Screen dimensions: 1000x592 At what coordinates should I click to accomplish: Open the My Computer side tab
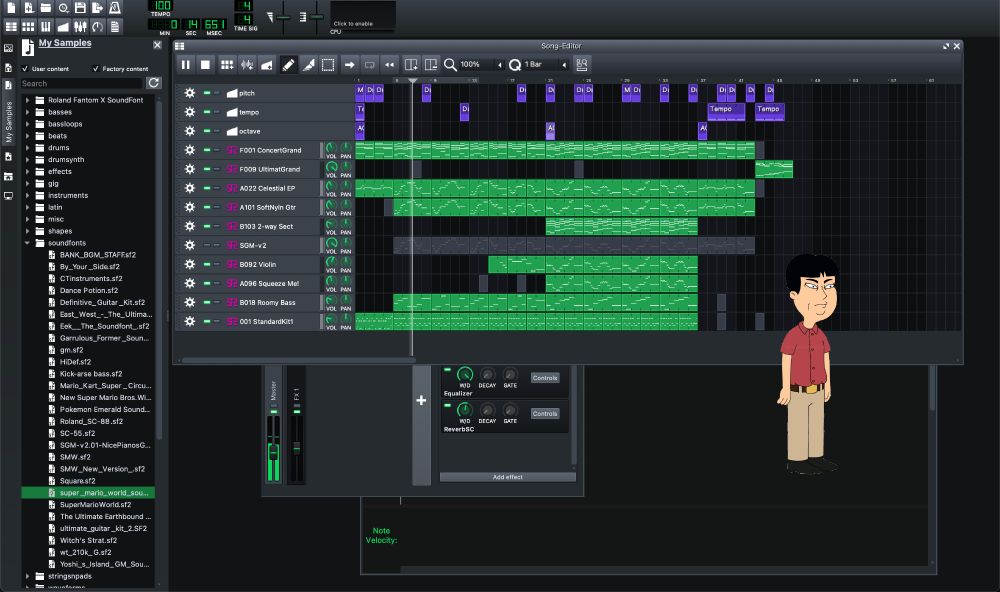click(x=8, y=196)
